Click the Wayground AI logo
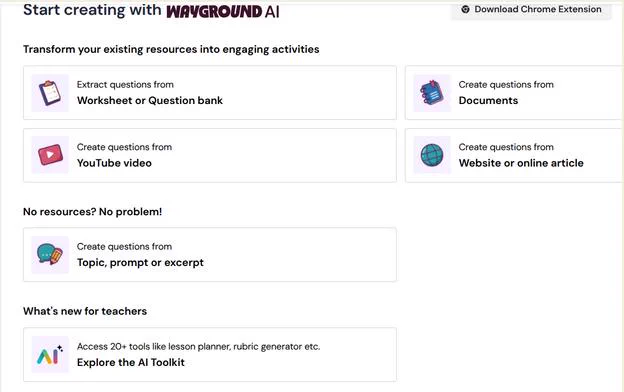Screen dimensions: 624x392 pyautogui.click(x=222, y=11)
